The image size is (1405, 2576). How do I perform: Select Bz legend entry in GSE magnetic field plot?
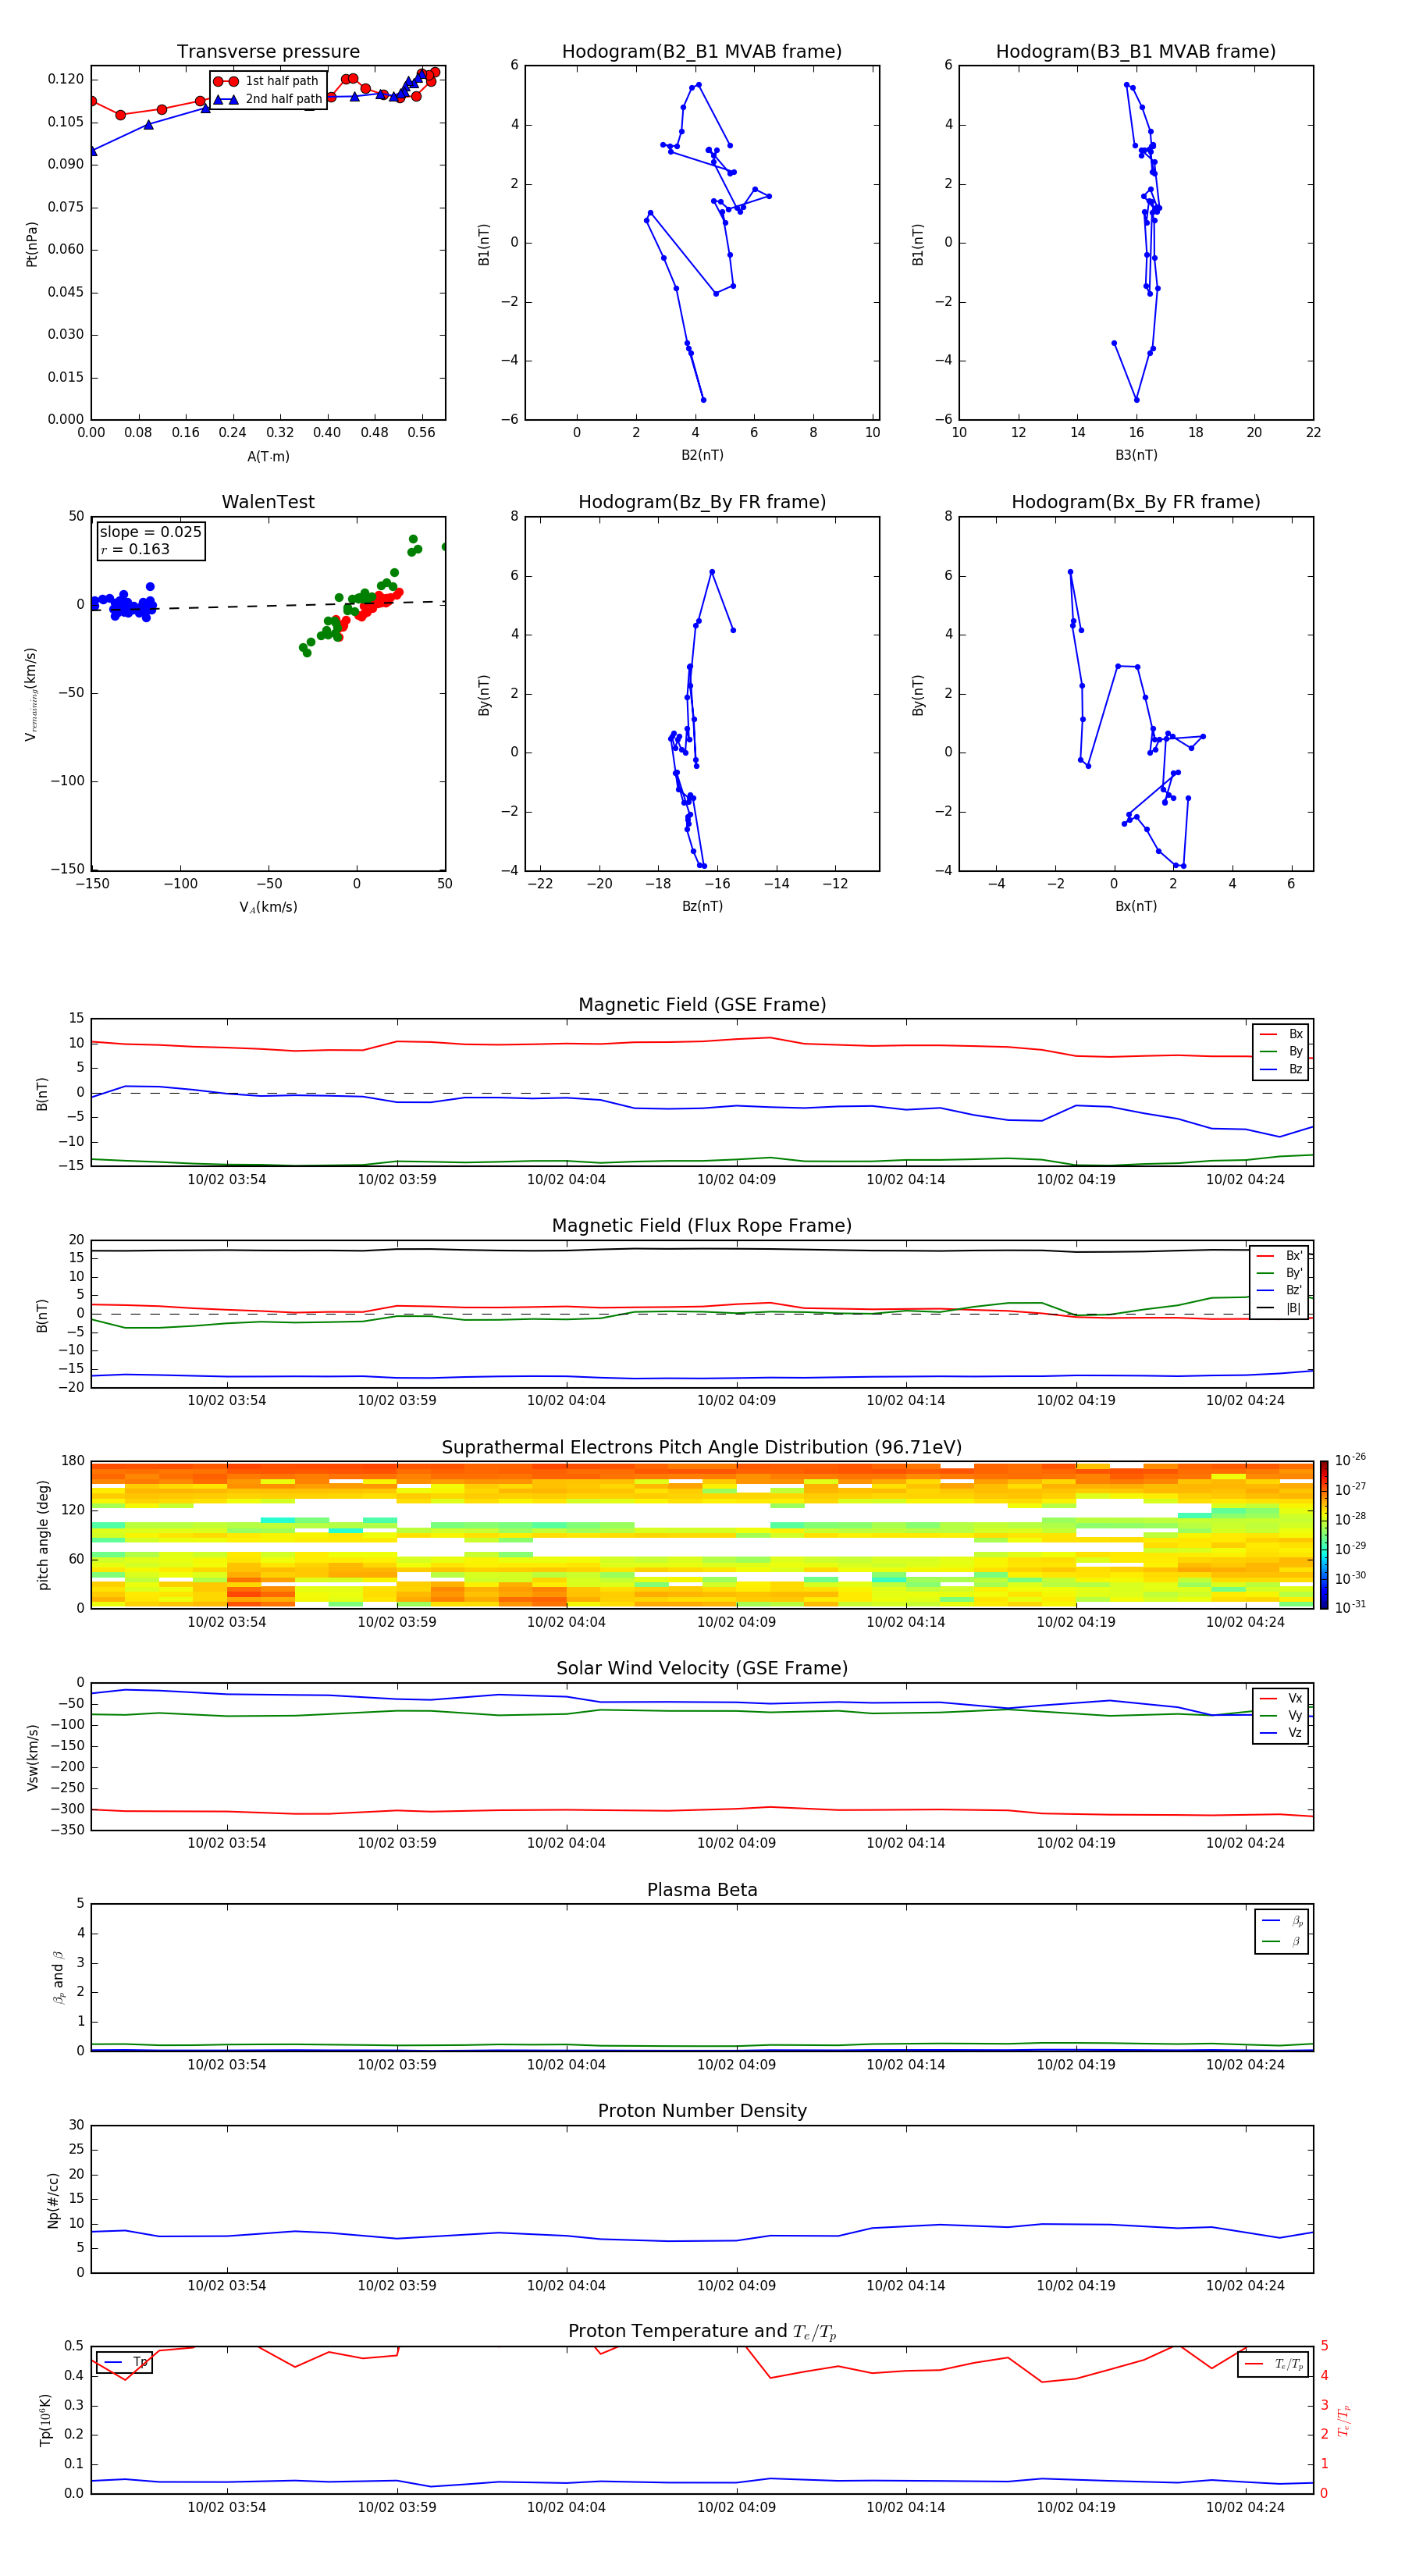(x=1282, y=1069)
